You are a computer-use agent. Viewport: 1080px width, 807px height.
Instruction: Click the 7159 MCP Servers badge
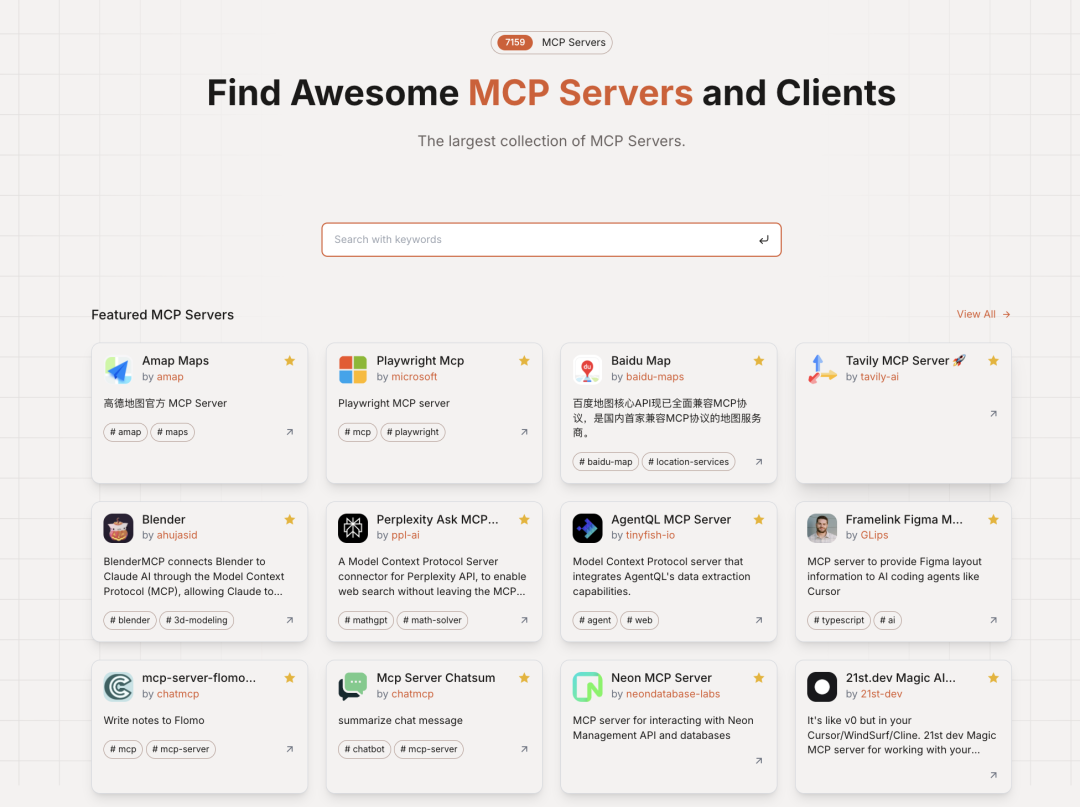(551, 43)
